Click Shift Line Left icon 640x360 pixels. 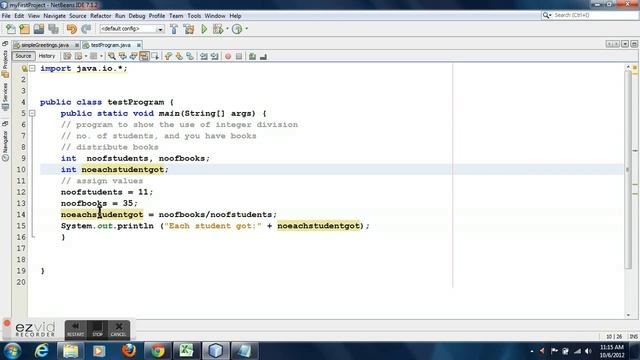204,56
